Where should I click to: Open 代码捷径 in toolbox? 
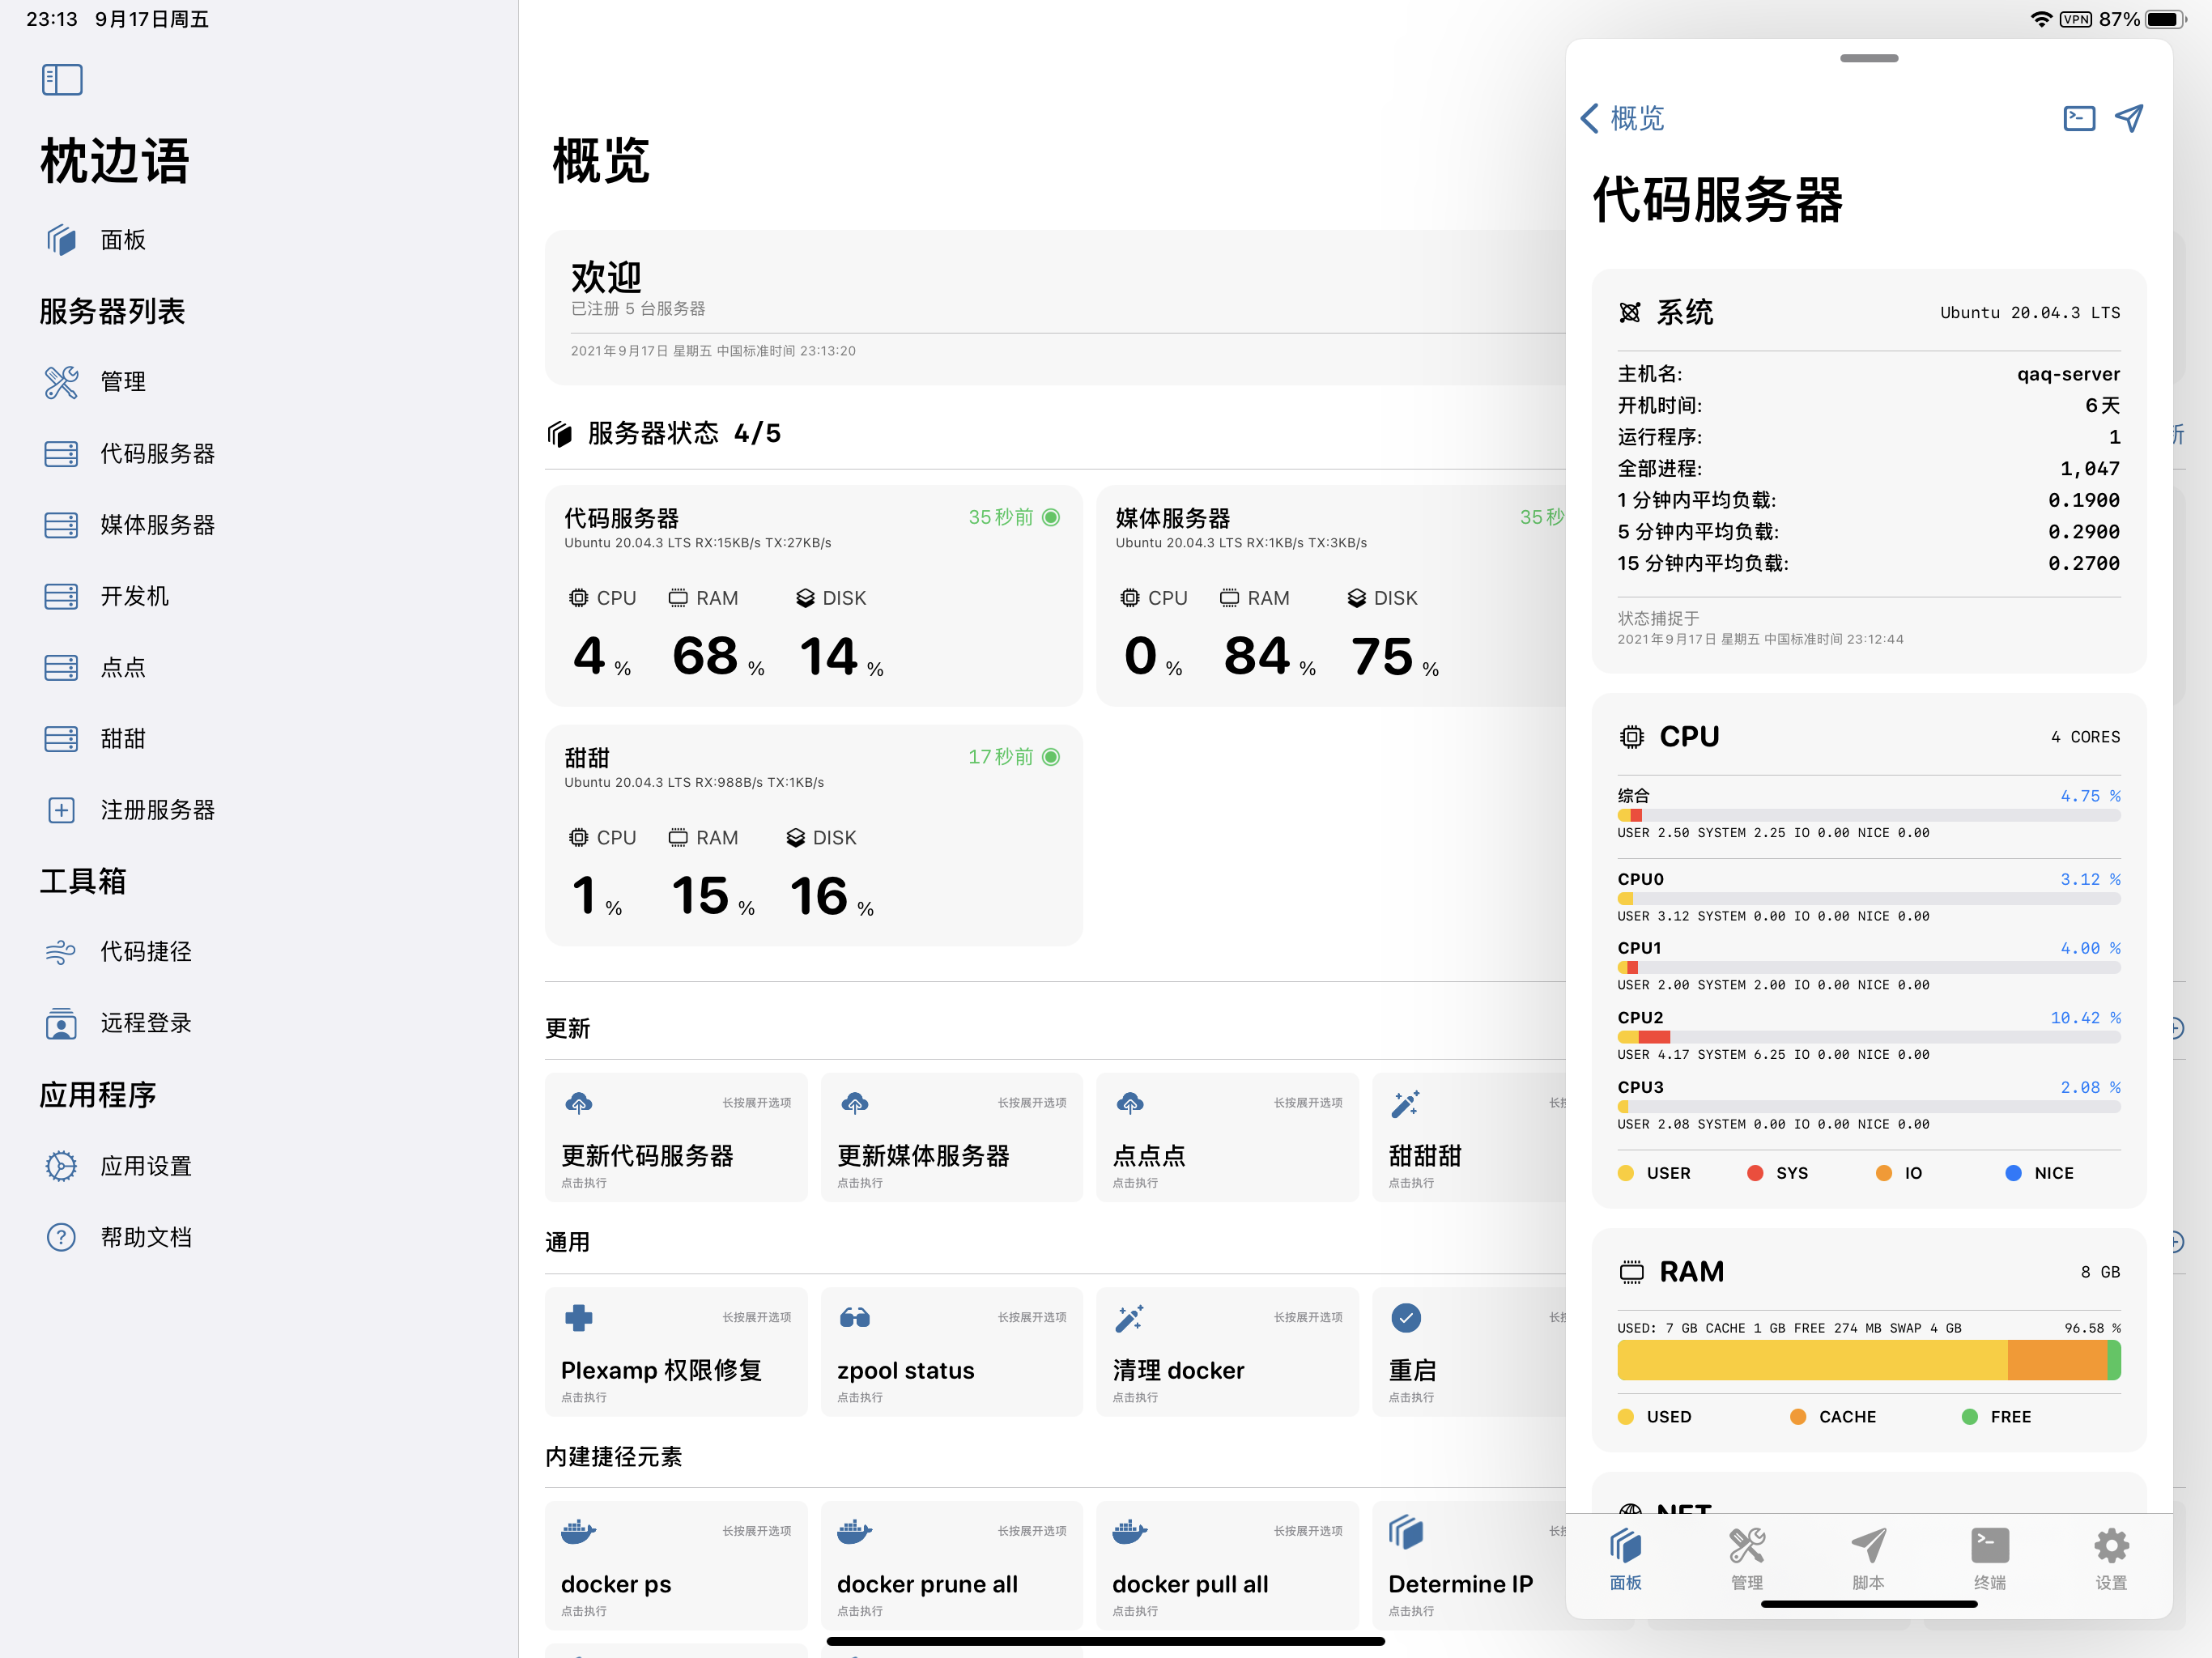[x=145, y=952]
